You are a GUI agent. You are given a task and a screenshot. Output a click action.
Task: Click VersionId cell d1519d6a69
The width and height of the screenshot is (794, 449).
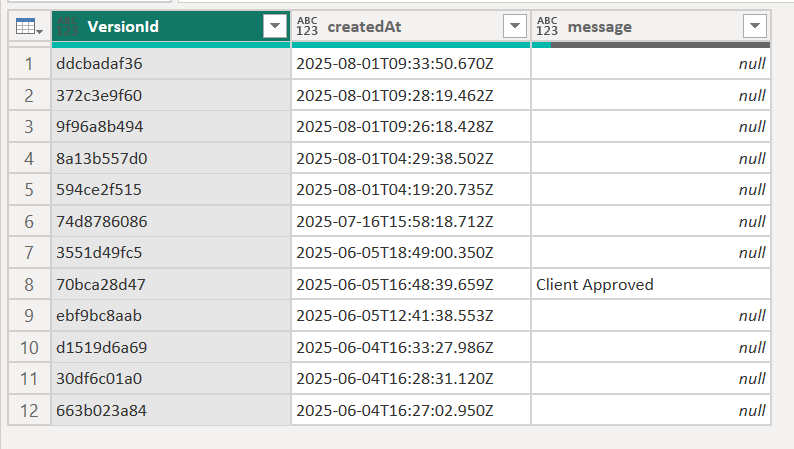coord(171,347)
